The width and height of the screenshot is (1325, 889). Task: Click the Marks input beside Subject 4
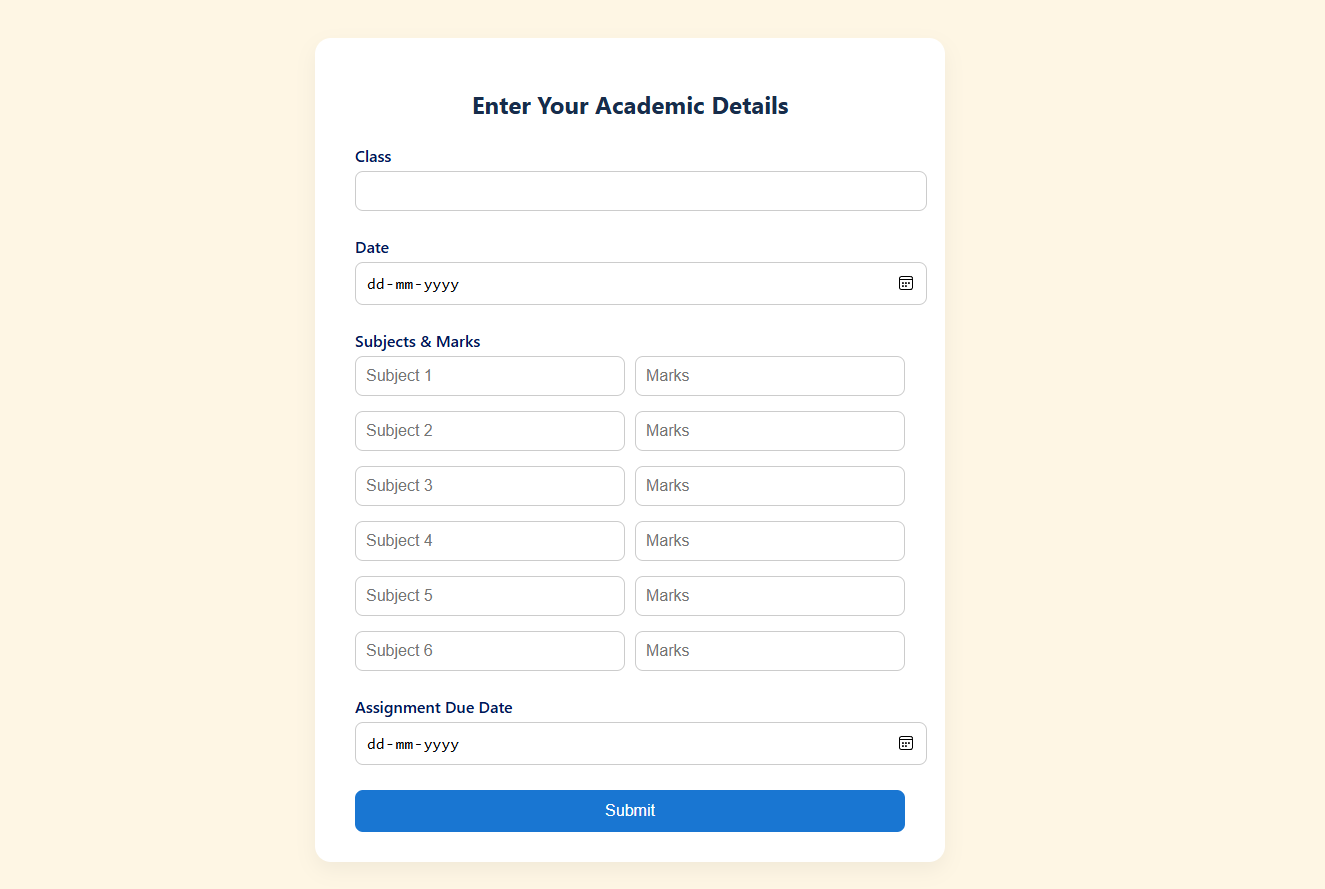point(769,540)
